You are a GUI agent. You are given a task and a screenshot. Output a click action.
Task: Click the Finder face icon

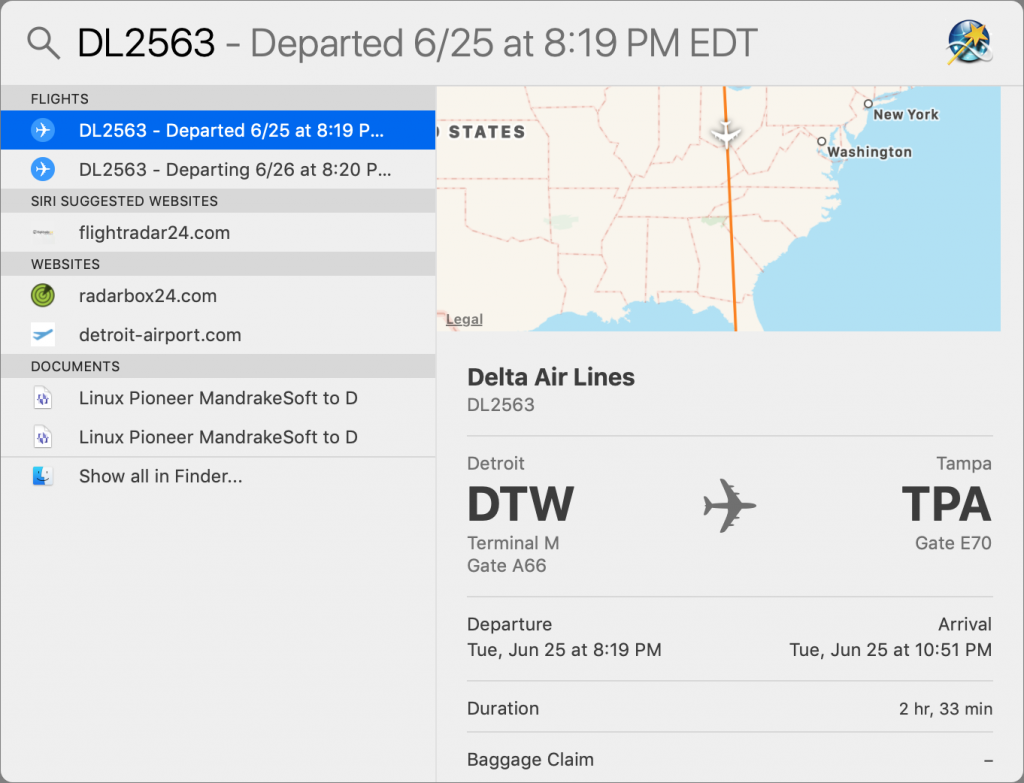(x=43, y=476)
